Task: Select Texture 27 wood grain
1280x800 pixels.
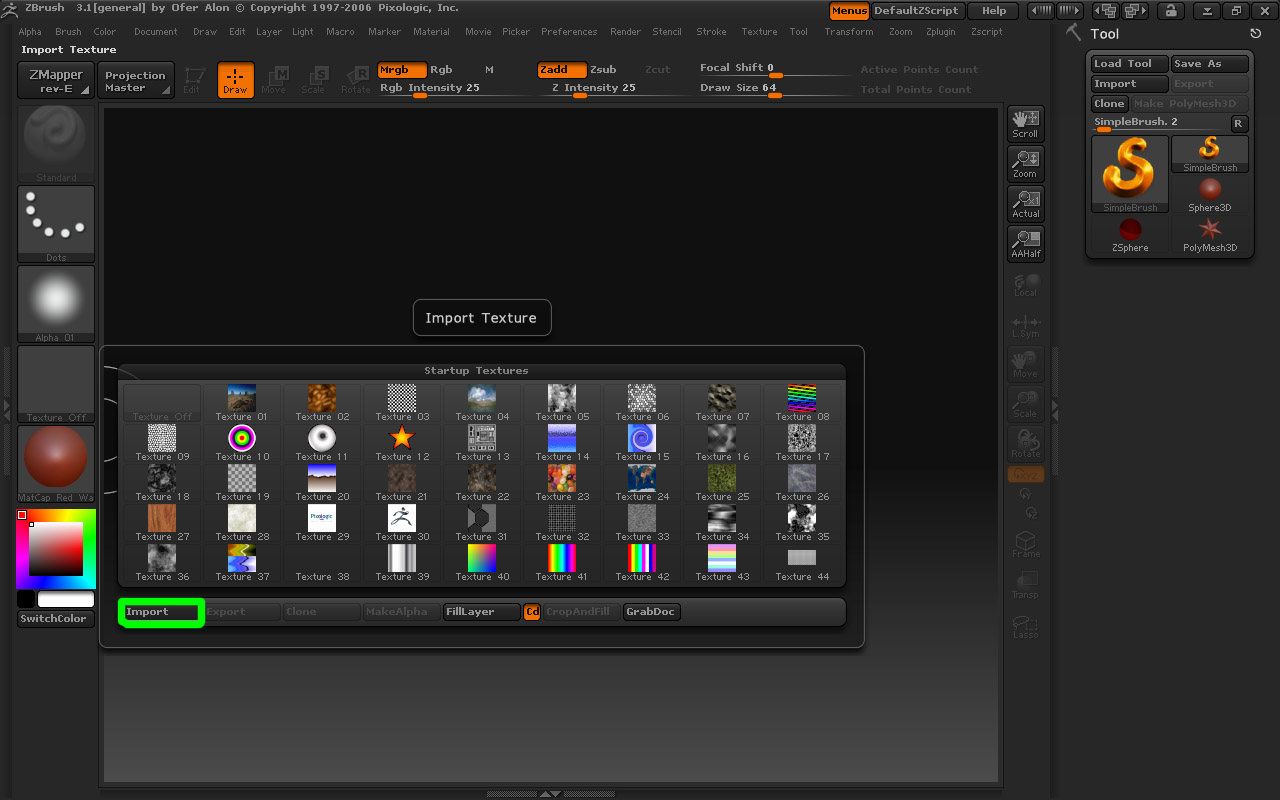Action: [162, 523]
